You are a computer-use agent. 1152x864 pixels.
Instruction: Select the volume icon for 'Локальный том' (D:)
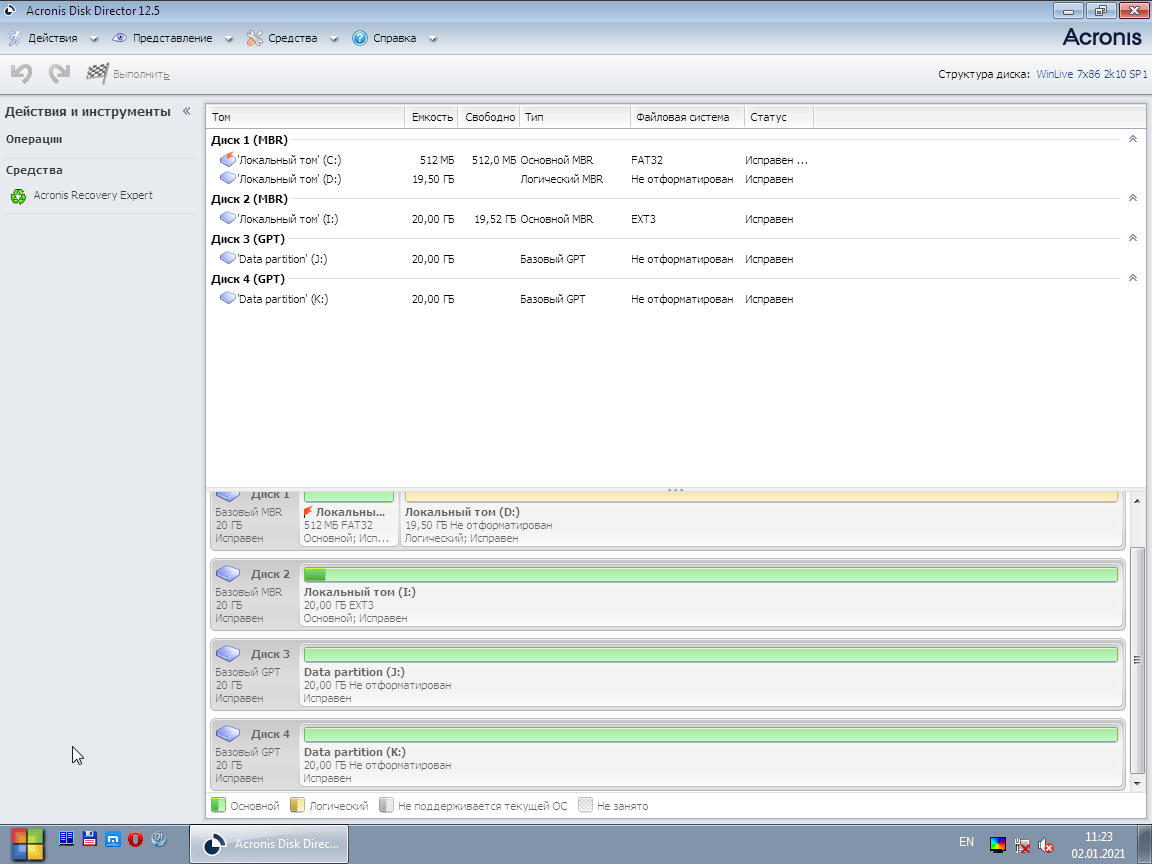228,179
